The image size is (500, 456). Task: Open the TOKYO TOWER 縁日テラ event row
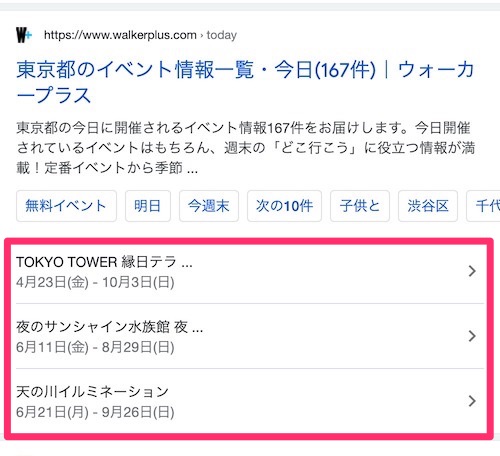(x=250, y=272)
